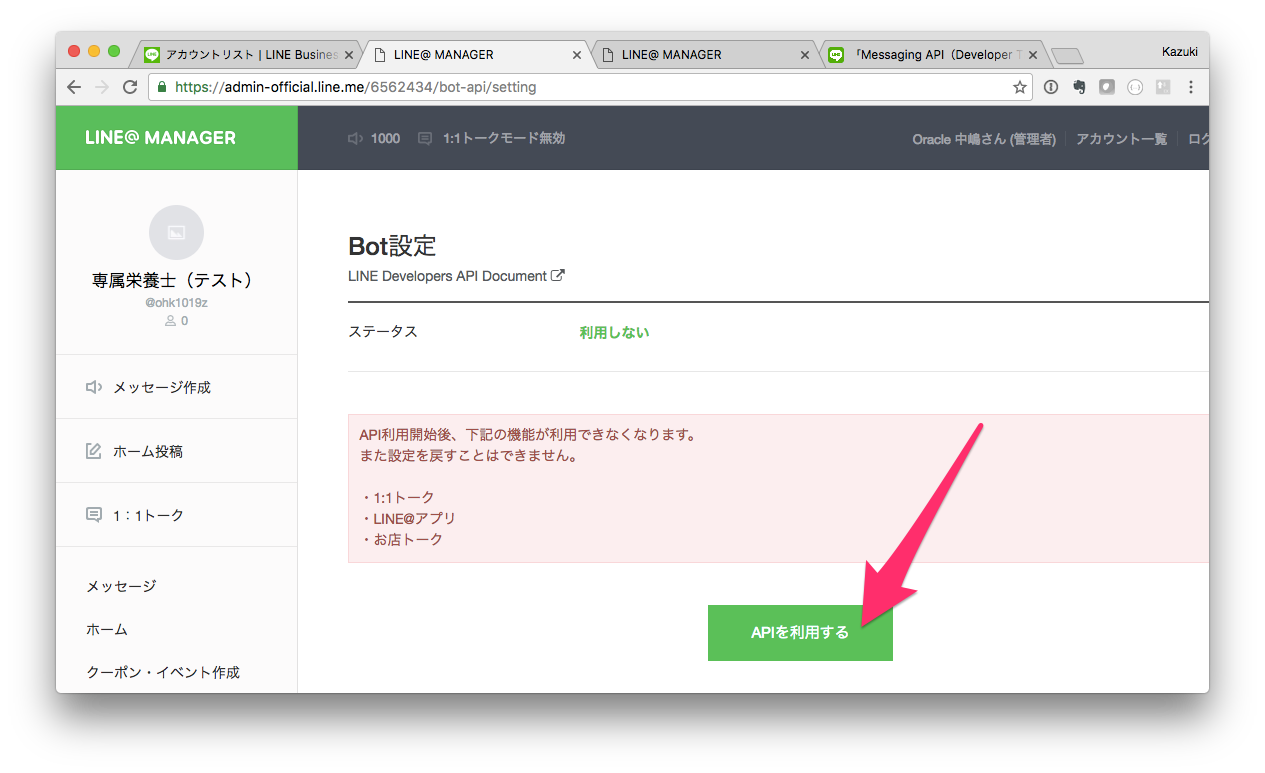Click the 利用しない status value

614,332
